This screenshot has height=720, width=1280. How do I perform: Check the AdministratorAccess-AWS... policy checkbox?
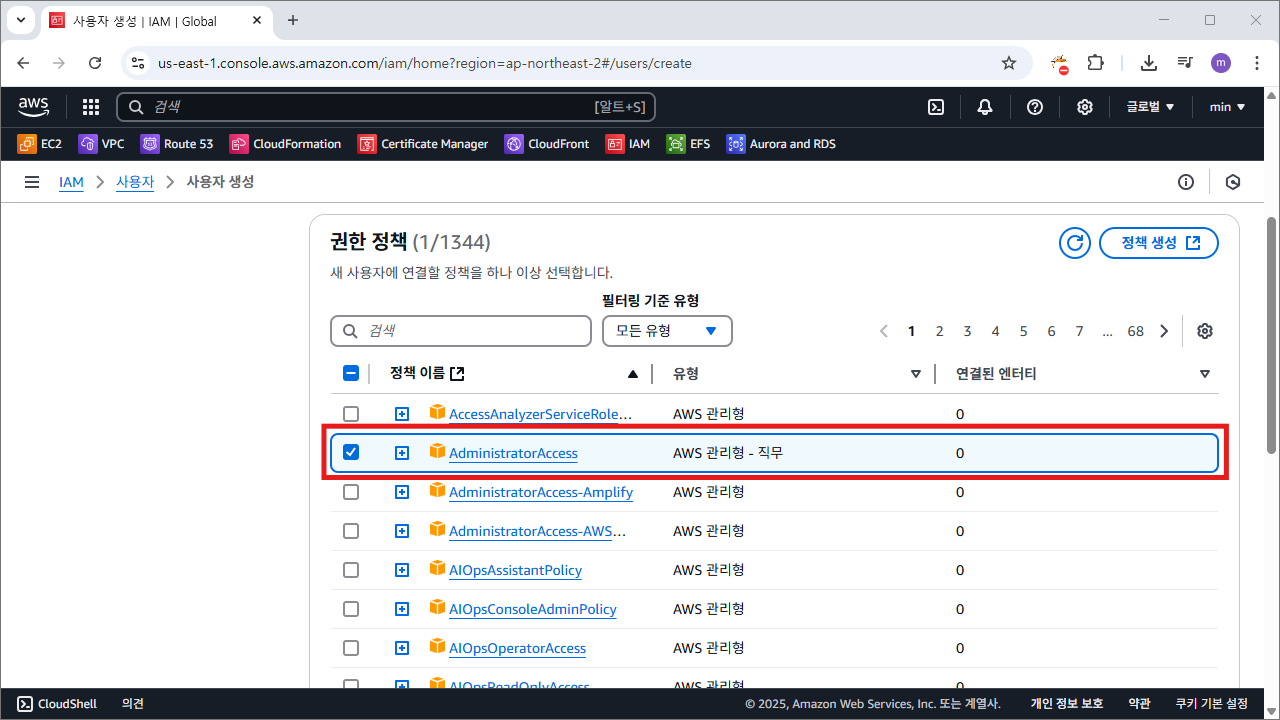click(351, 531)
